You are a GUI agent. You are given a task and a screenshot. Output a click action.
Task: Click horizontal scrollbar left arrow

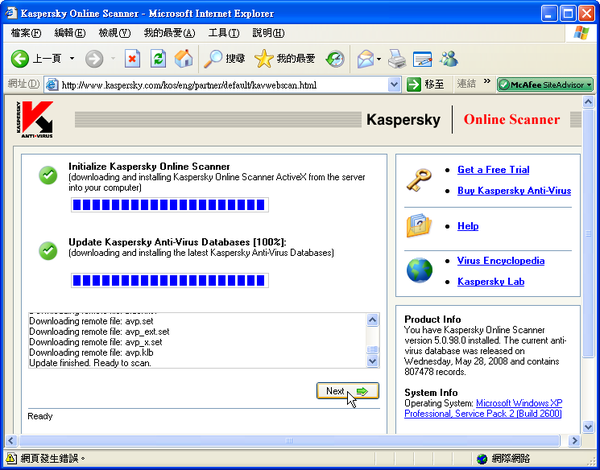tap(11, 441)
